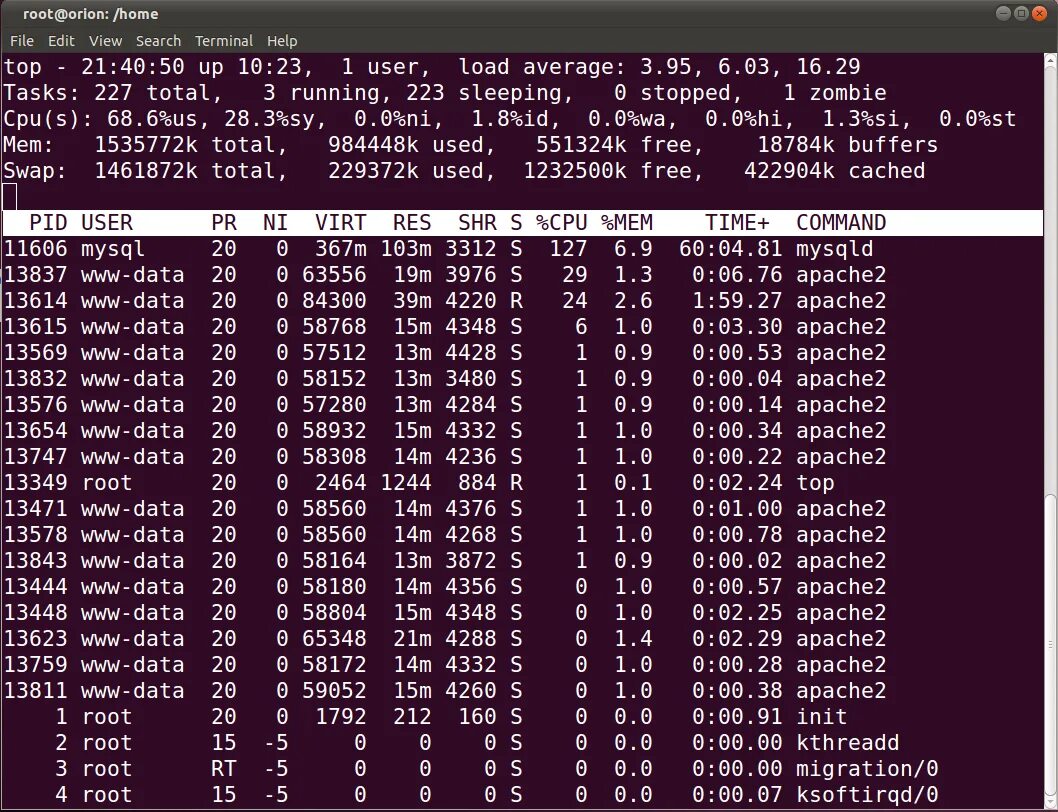
Task: Open the Terminal menu
Action: 223,40
